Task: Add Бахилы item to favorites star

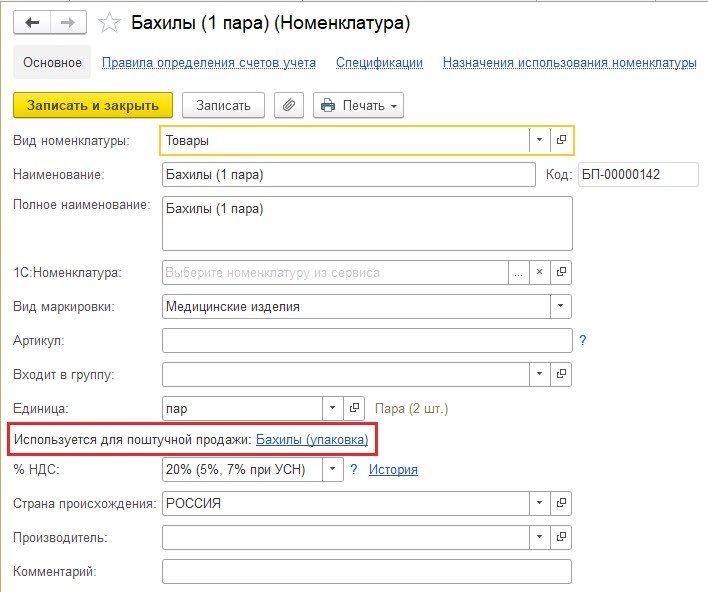Action: tap(112, 22)
